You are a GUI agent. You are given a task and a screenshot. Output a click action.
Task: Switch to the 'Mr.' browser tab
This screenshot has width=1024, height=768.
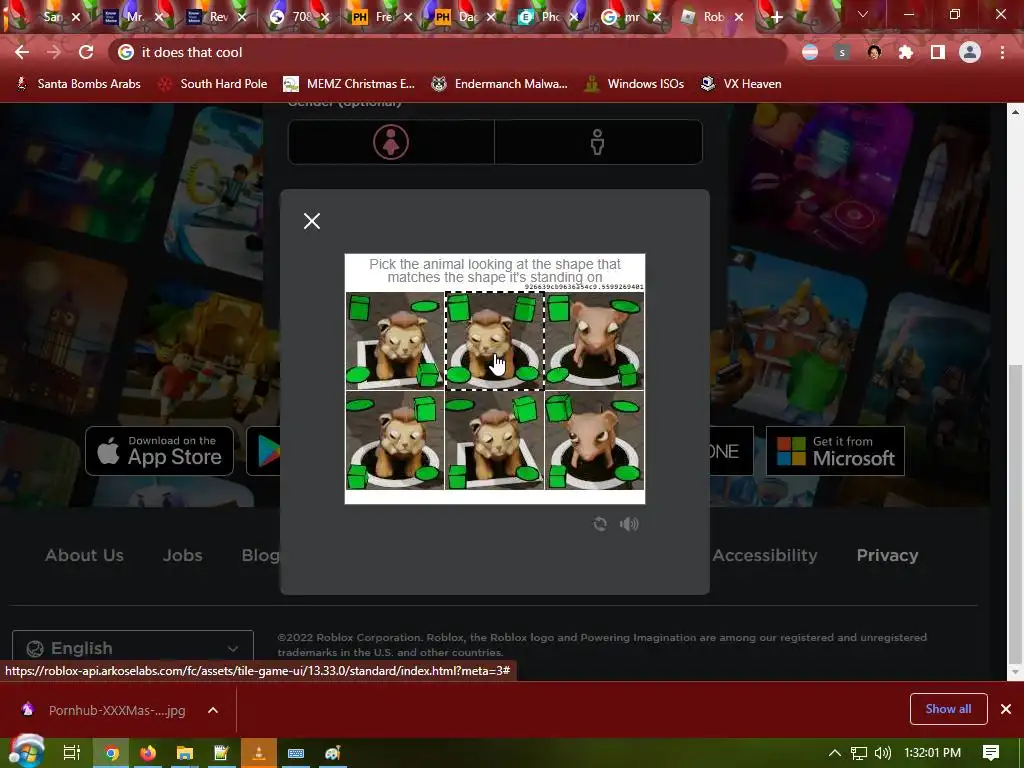coord(131,17)
